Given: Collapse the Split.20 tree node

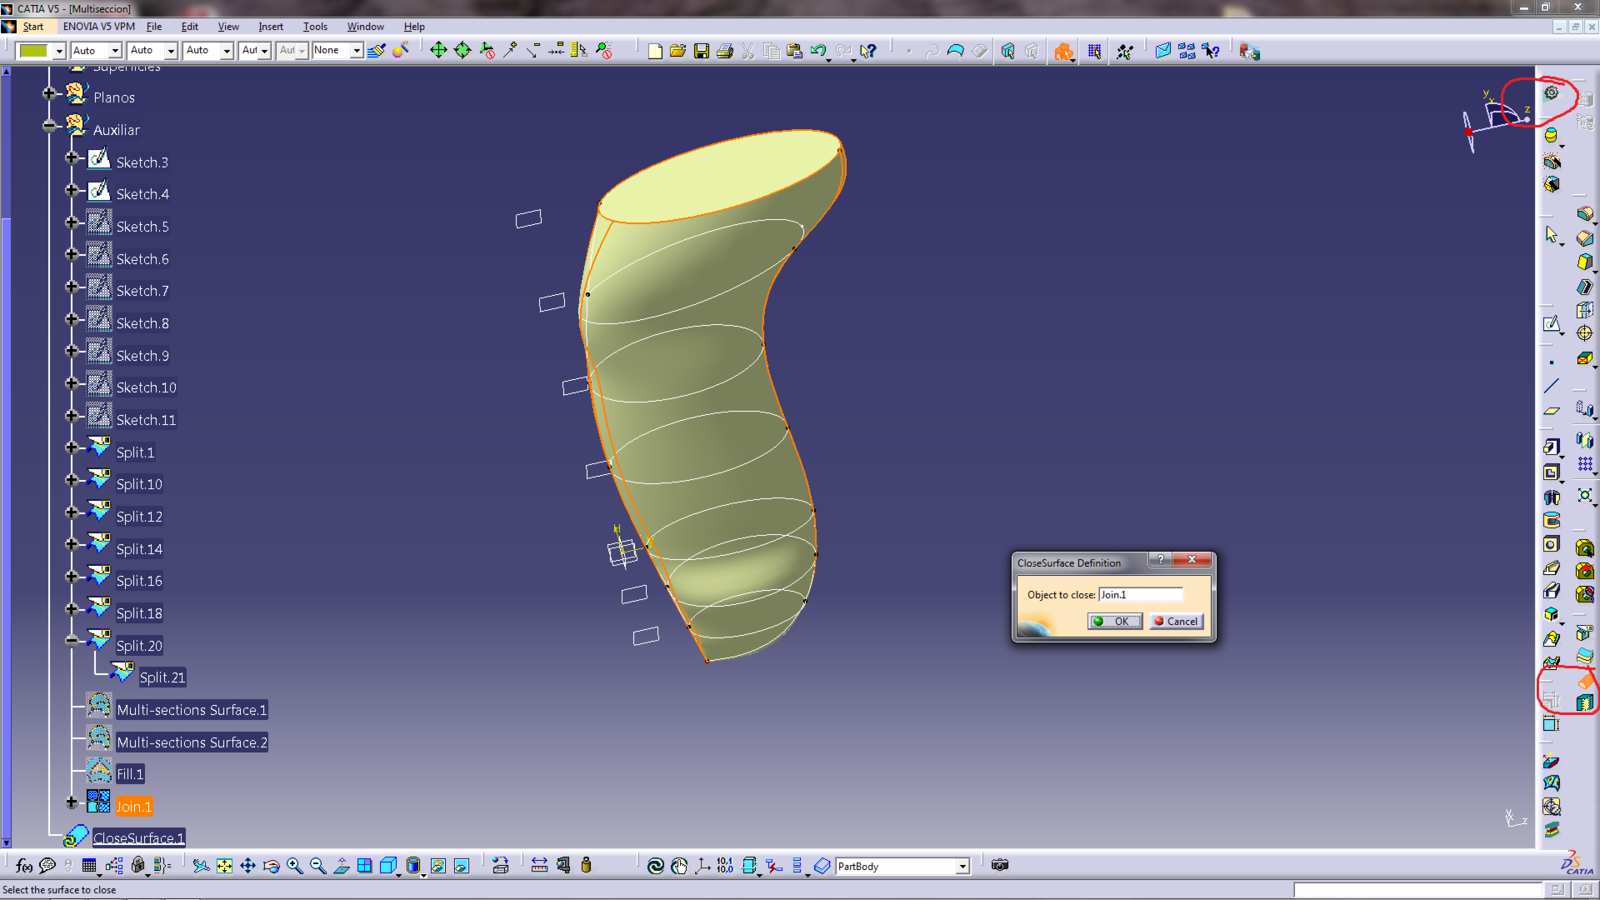Looking at the screenshot, I should (x=72, y=641).
